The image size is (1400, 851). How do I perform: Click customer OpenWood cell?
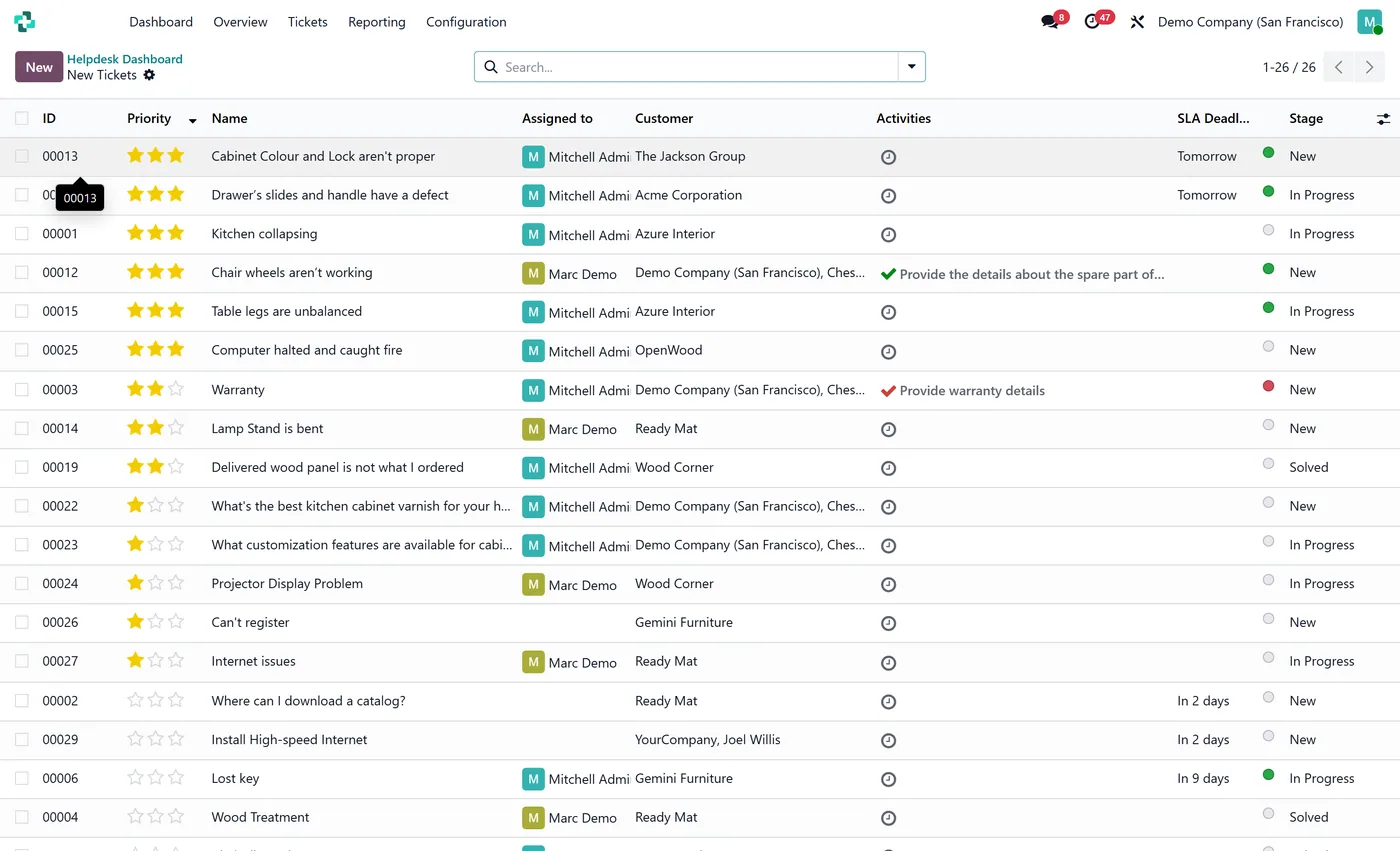(669, 350)
